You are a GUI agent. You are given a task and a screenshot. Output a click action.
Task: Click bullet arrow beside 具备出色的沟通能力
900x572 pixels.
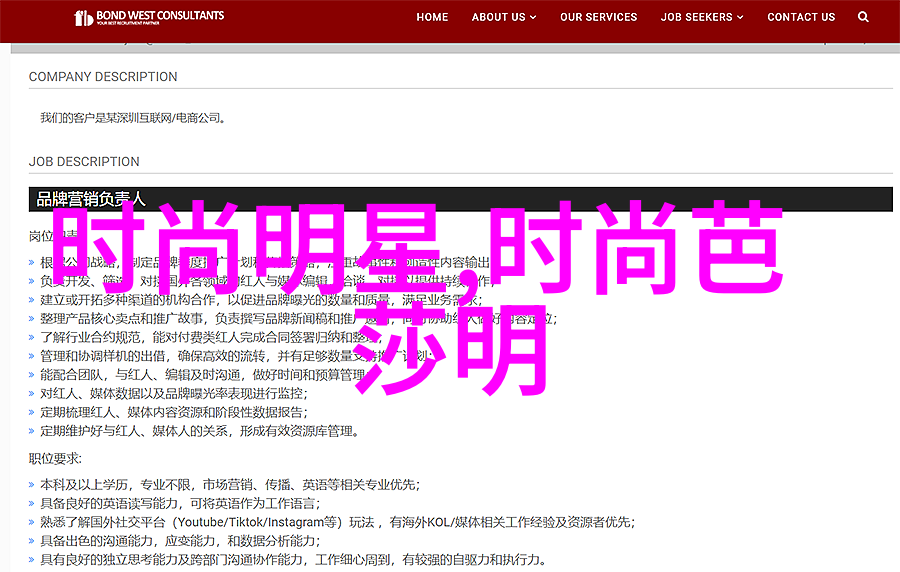tap(34, 542)
